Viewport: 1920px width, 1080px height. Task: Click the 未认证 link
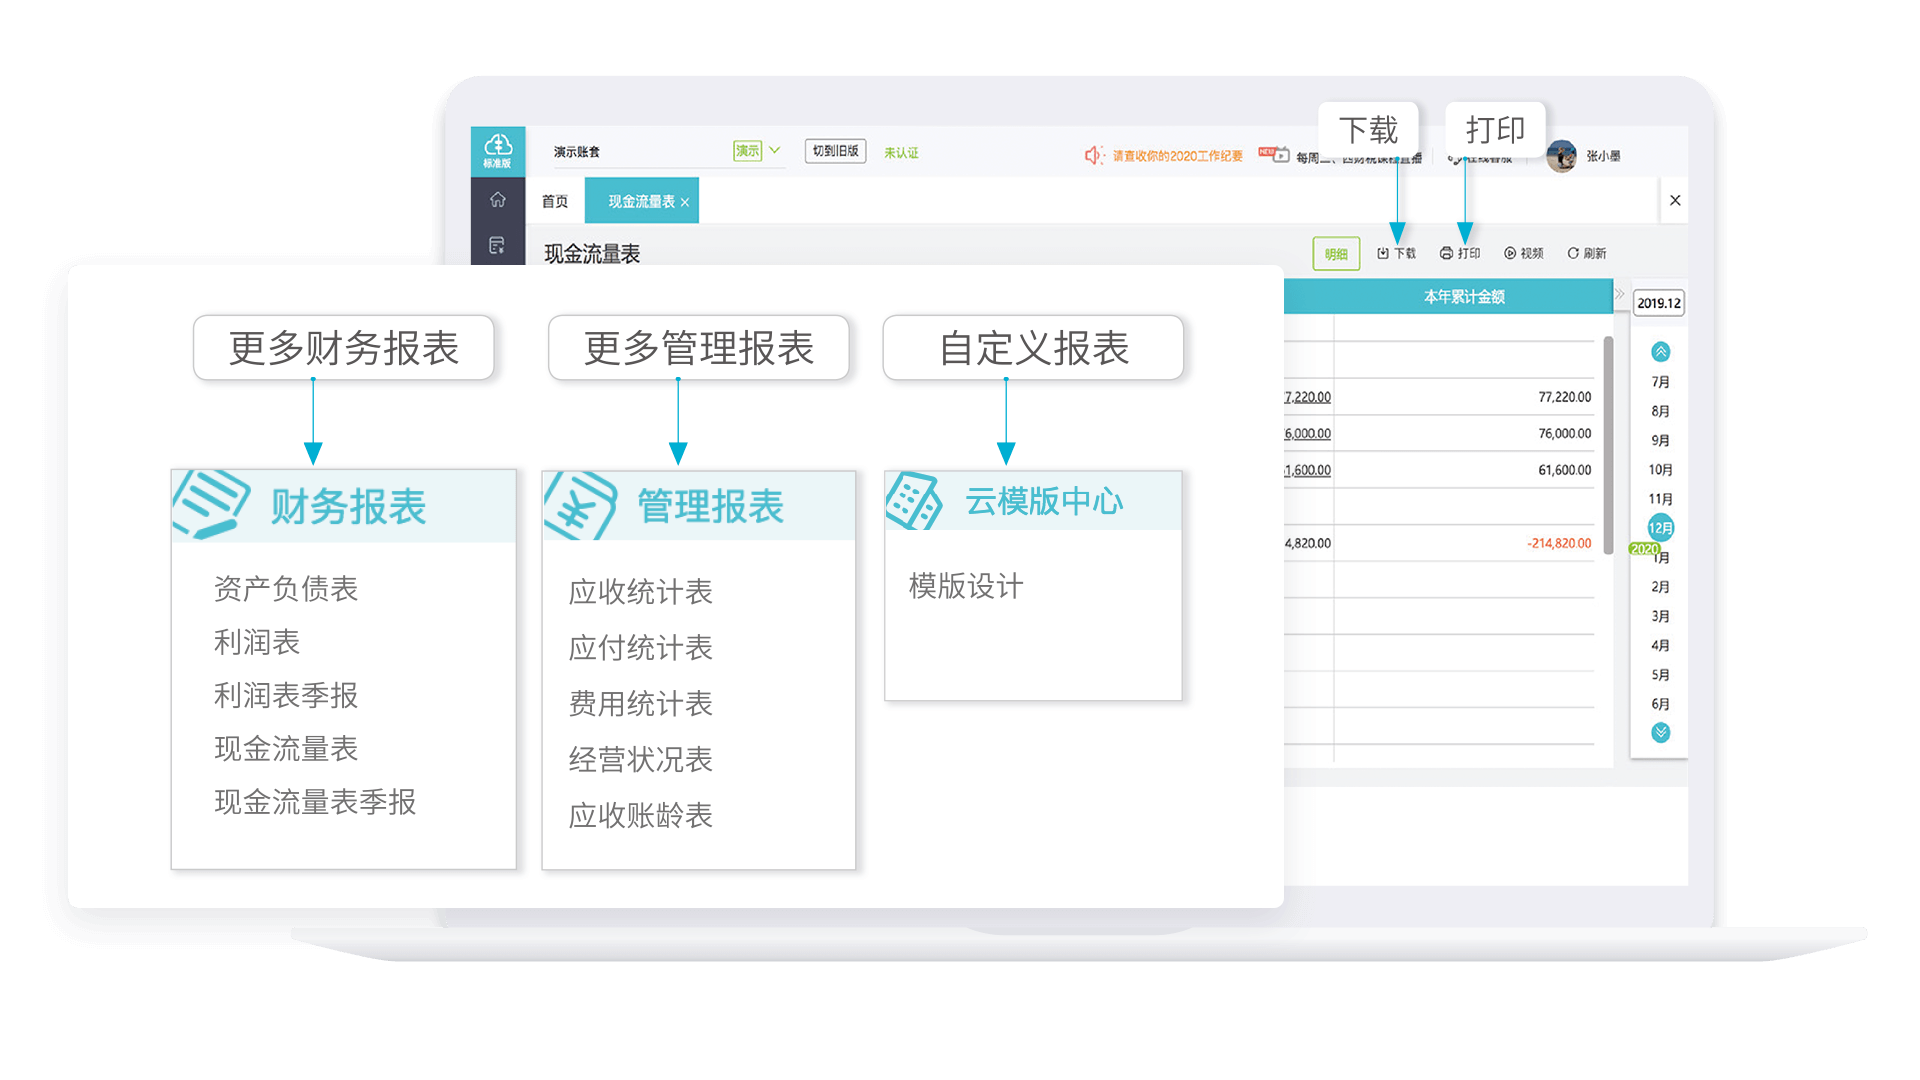point(901,153)
